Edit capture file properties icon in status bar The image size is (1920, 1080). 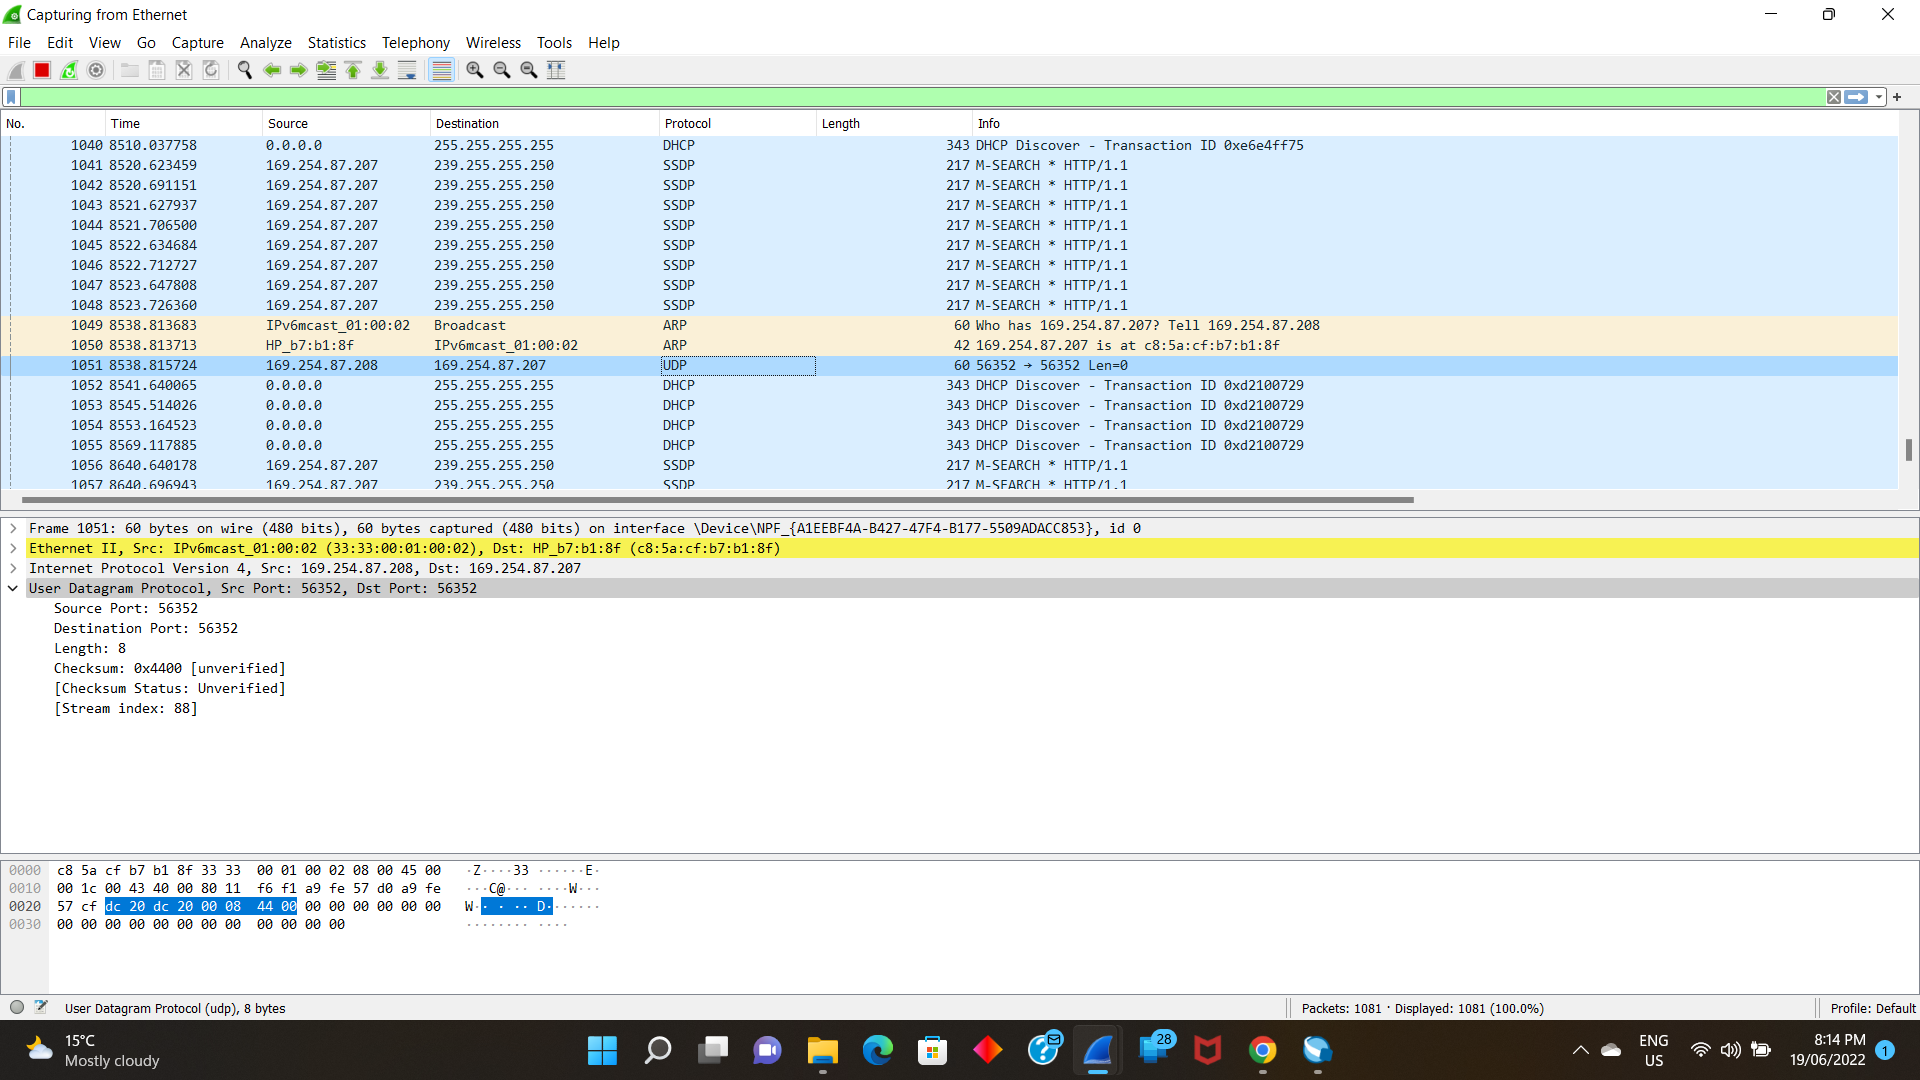pyautogui.click(x=41, y=1007)
